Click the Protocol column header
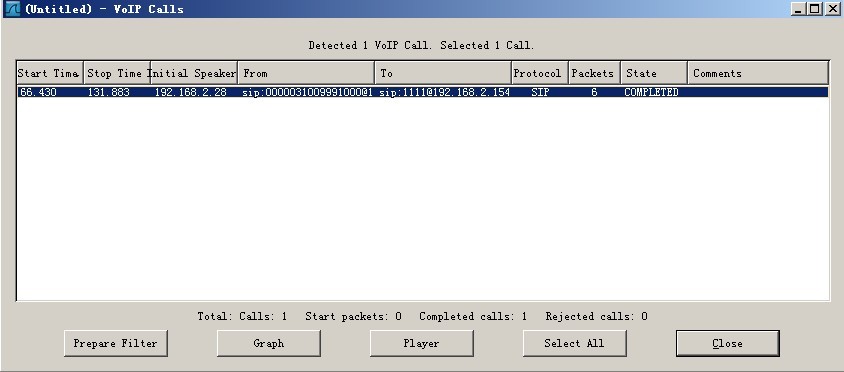 540,73
